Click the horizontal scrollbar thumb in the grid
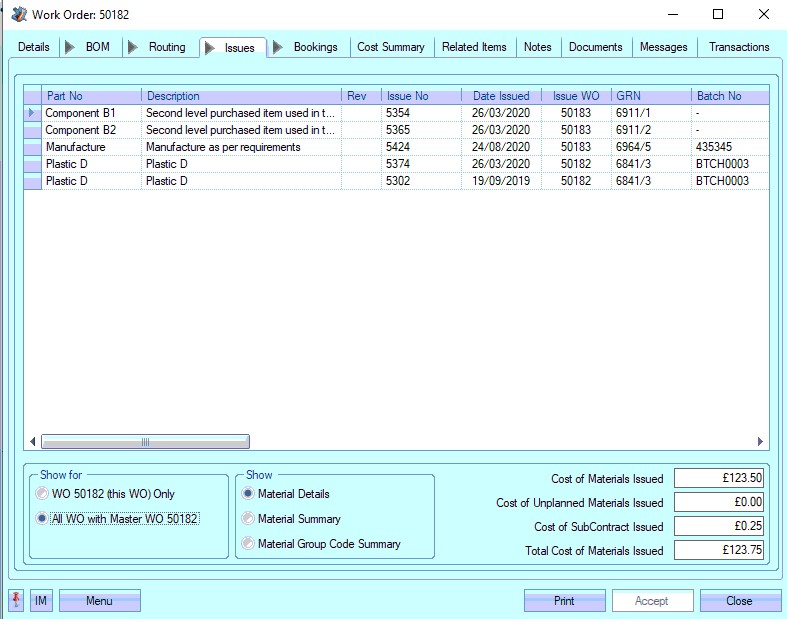This screenshot has width=787, height=619. [x=145, y=442]
